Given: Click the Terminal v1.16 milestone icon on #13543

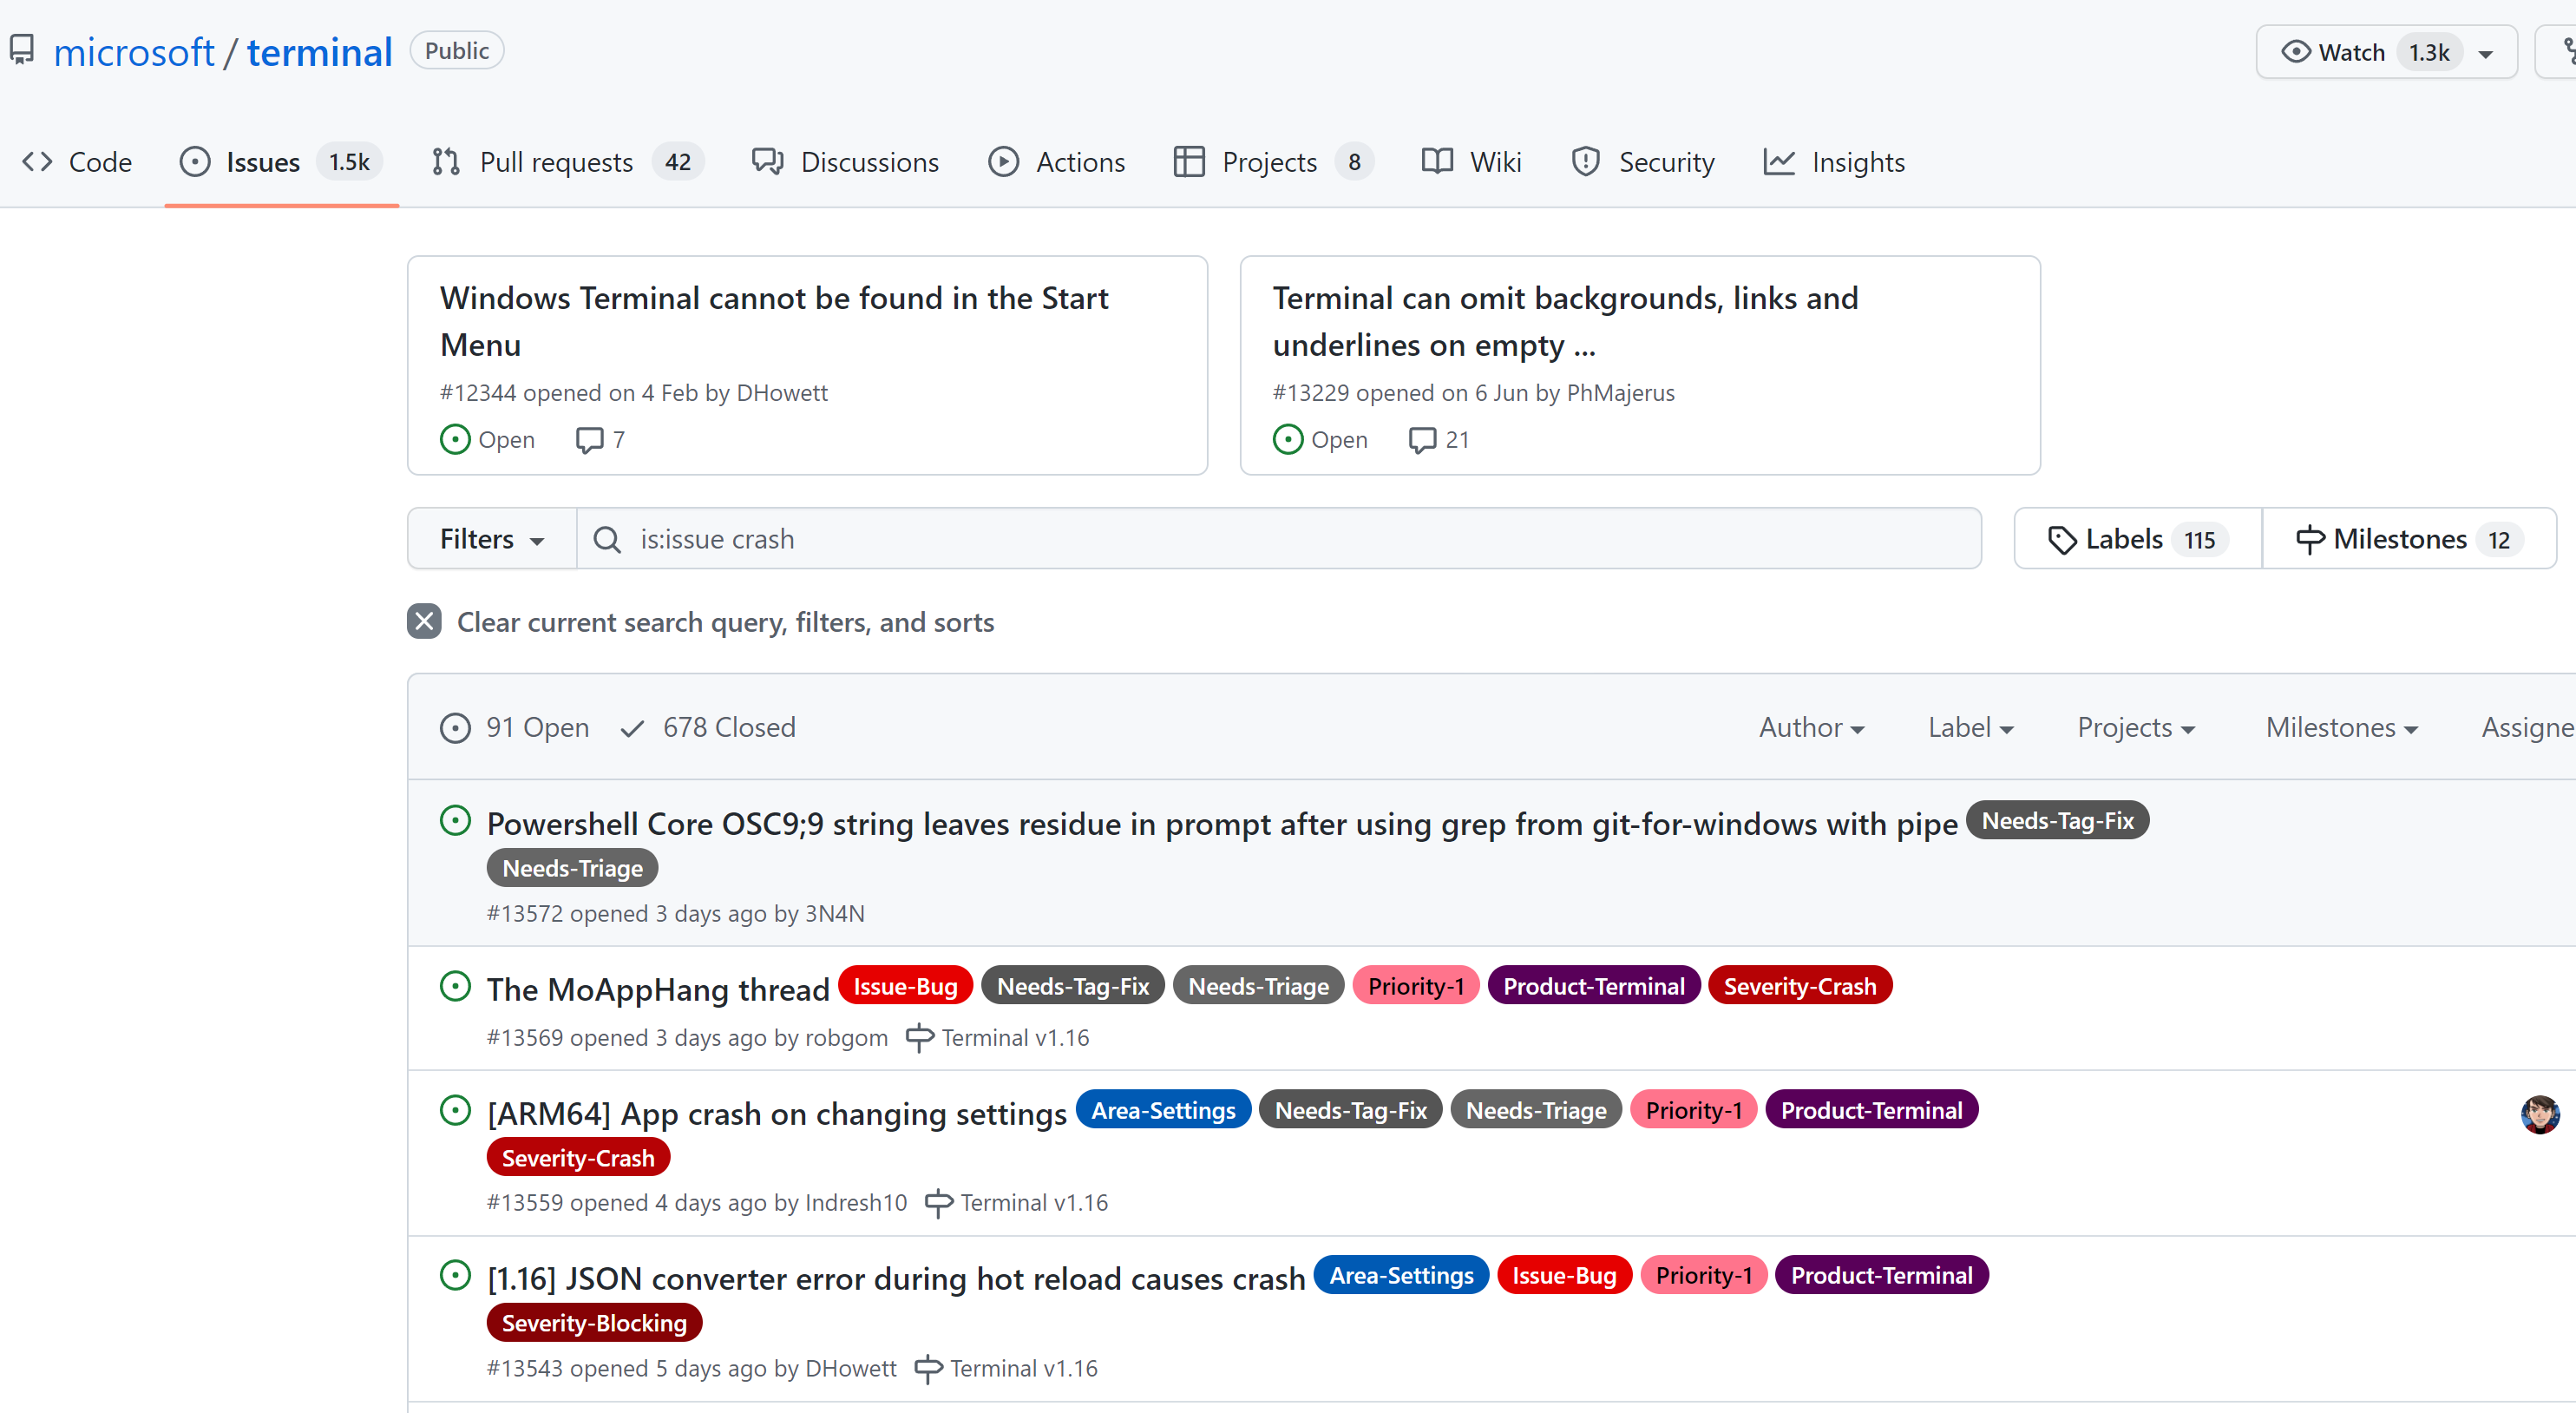Looking at the screenshot, I should 928,1368.
